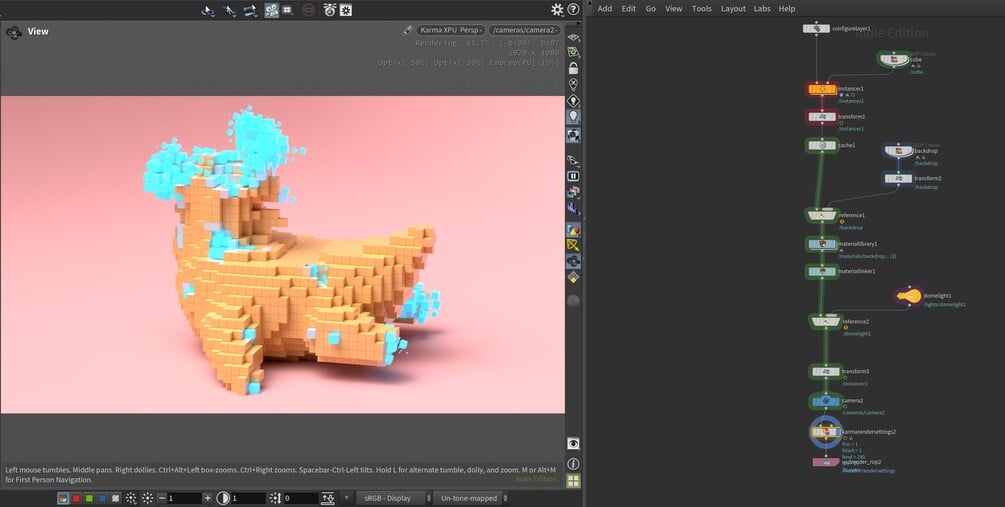The image size is (1005, 507).
Task: Toggle the camera lock padlock icon
Action: (574, 68)
